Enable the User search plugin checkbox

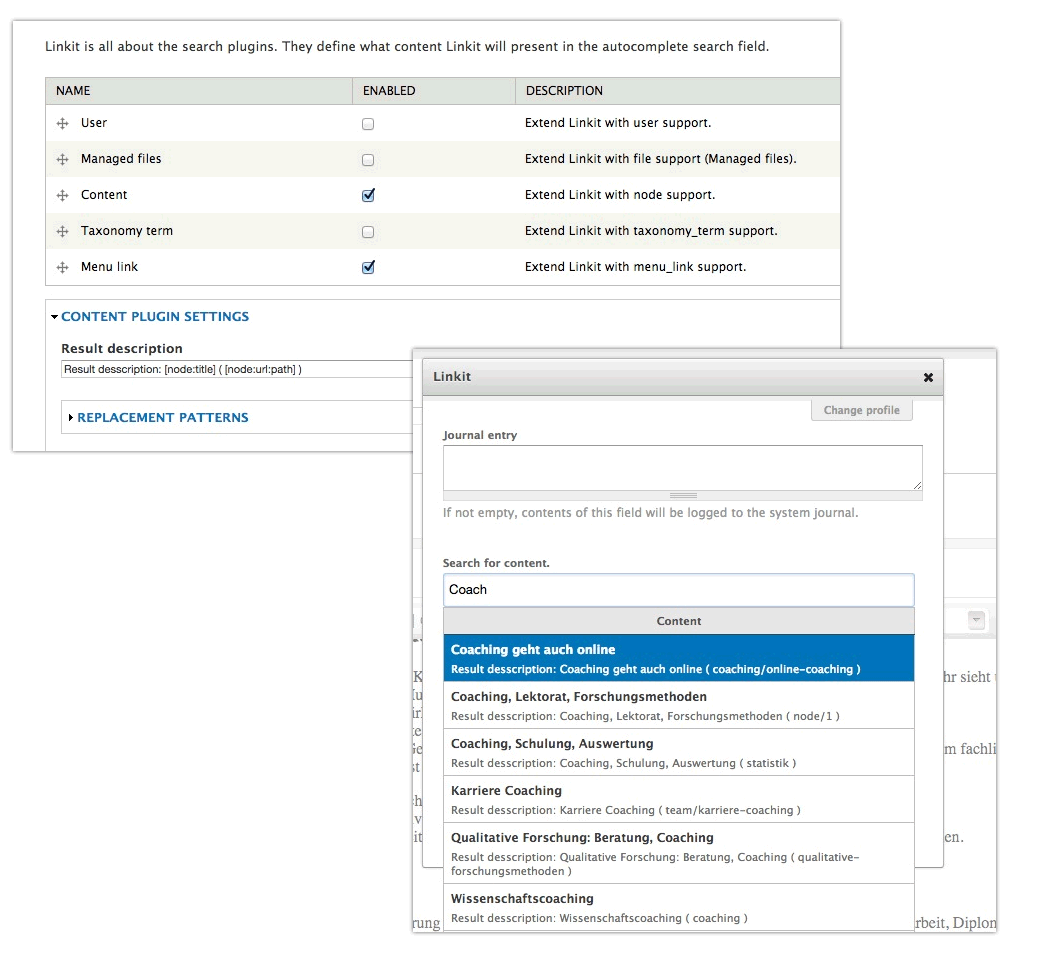pos(368,124)
